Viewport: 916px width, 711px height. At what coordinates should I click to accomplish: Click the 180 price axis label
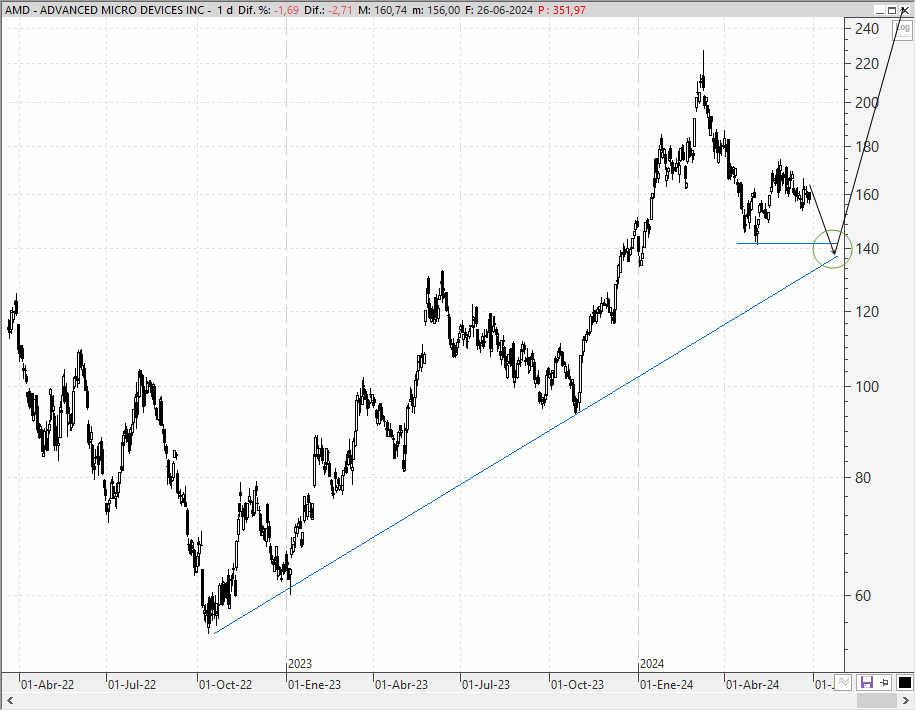866,147
